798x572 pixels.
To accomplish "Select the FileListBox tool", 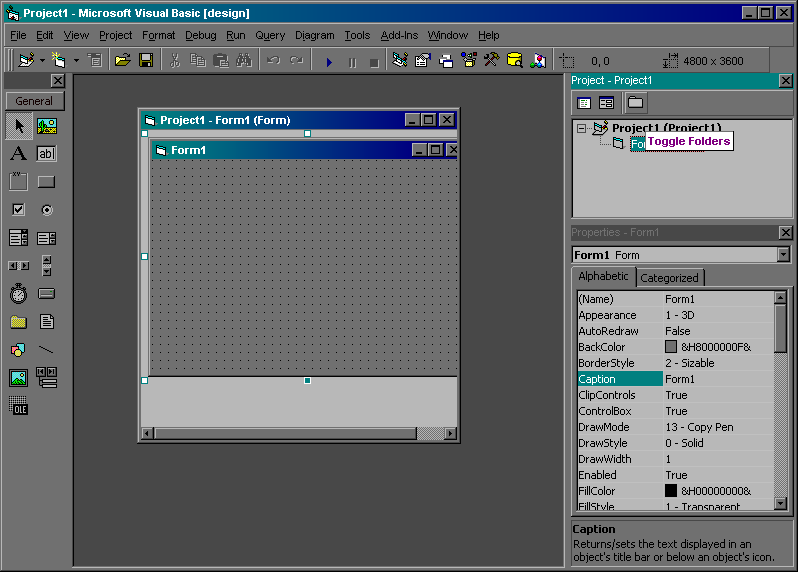I will 46,321.
